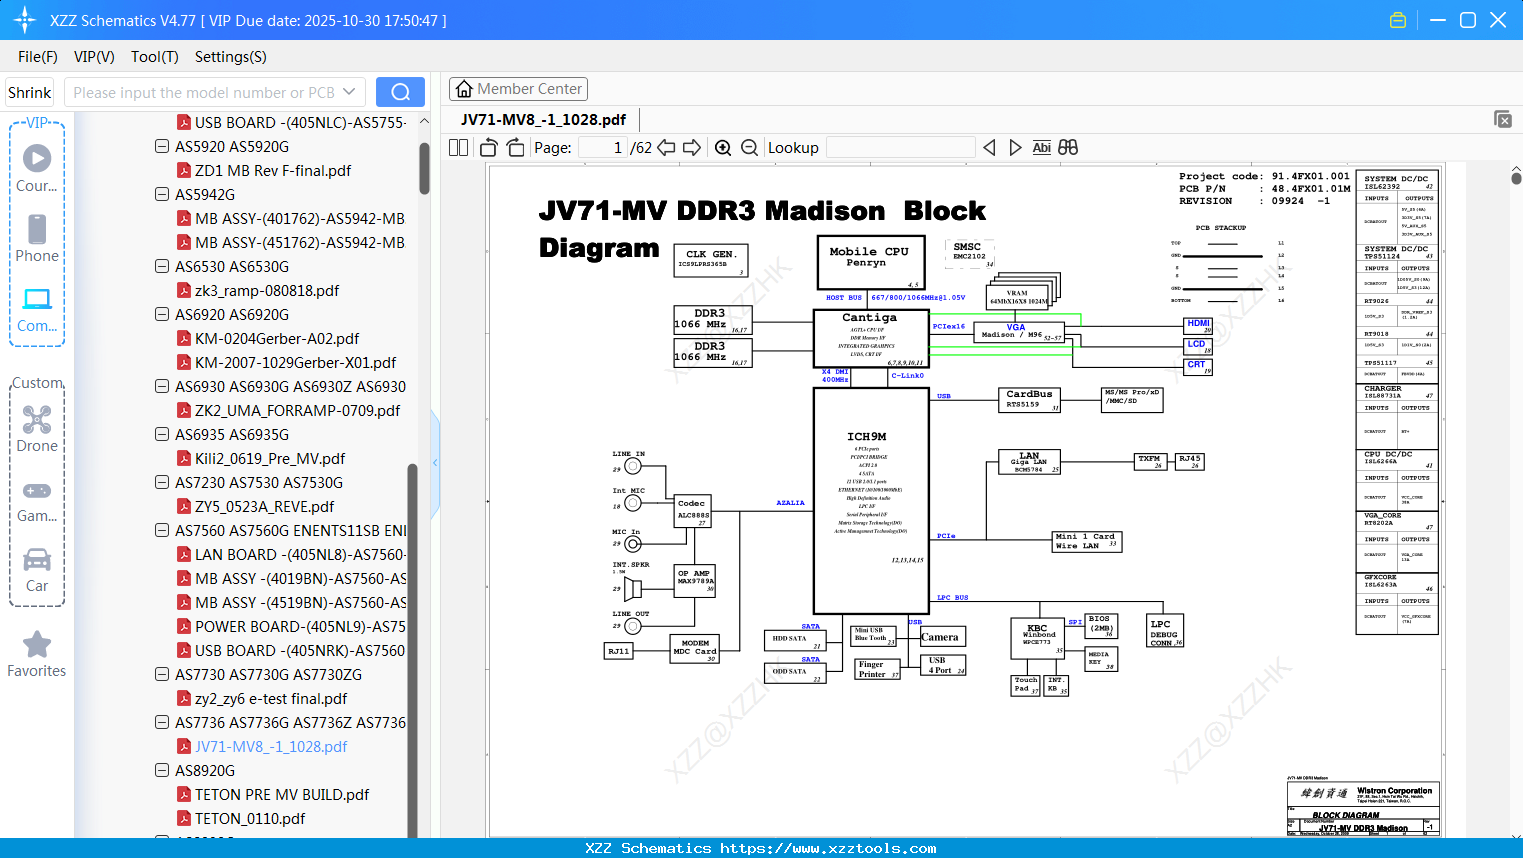Open ZK2_UMA_FORRAMP-0709.pdf file
The image size is (1523, 858).
(x=297, y=410)
